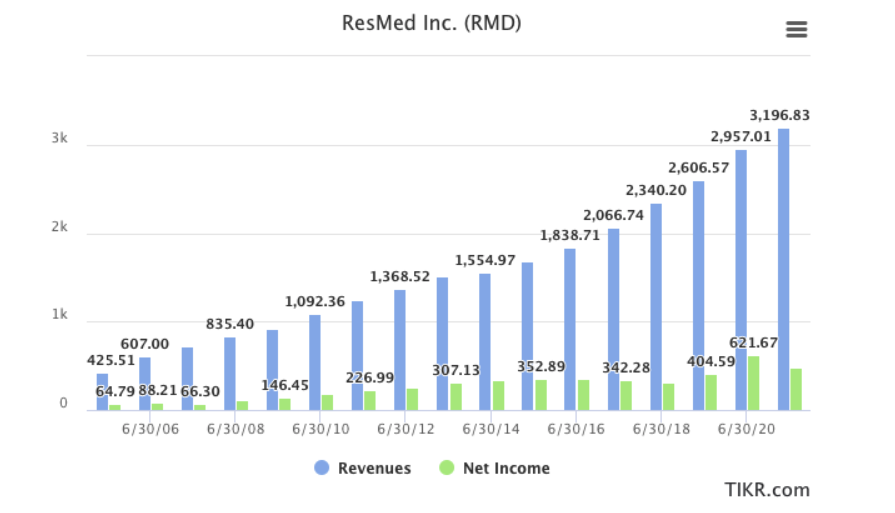Image resolution: width=895 pixels, height=513 pixels.
Task: Click the 6/30/14 x-axis label
Action: [491, 429]
